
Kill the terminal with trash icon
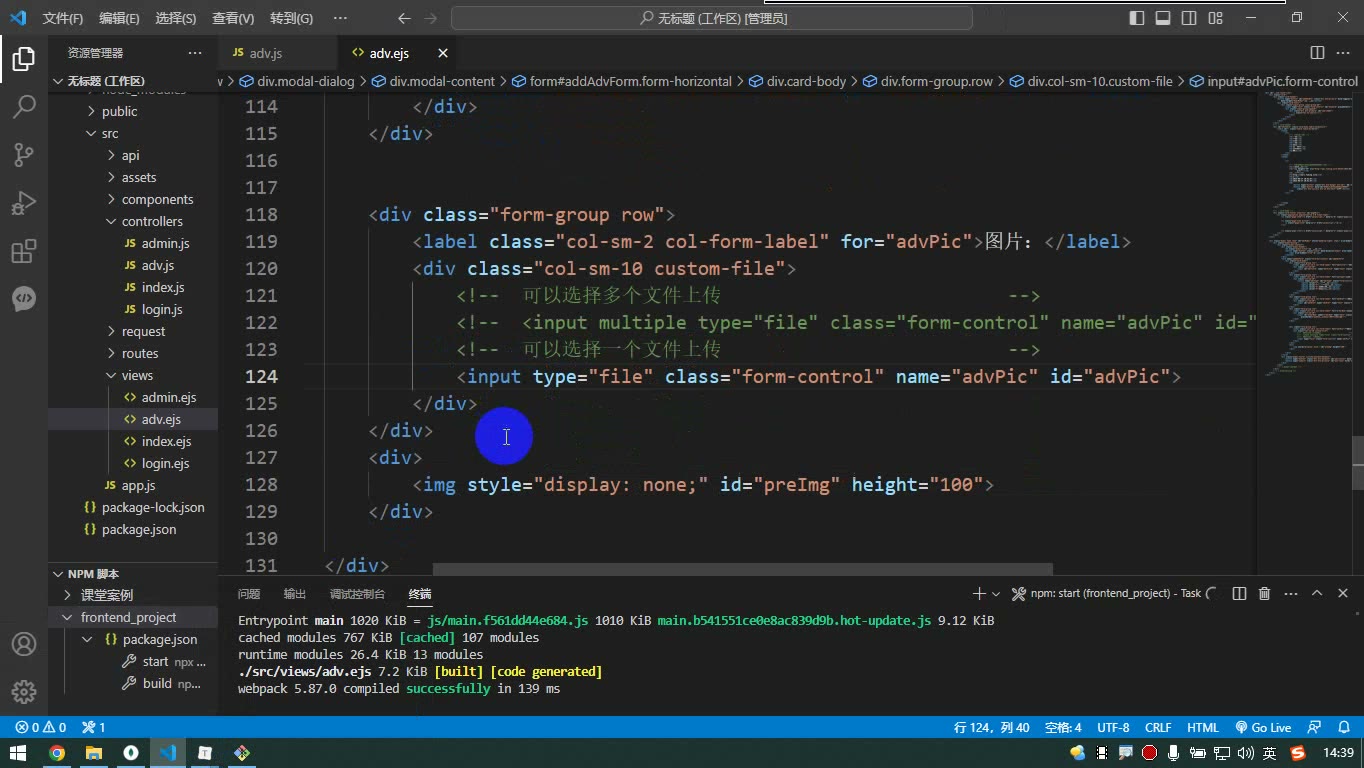point(1264,594)
